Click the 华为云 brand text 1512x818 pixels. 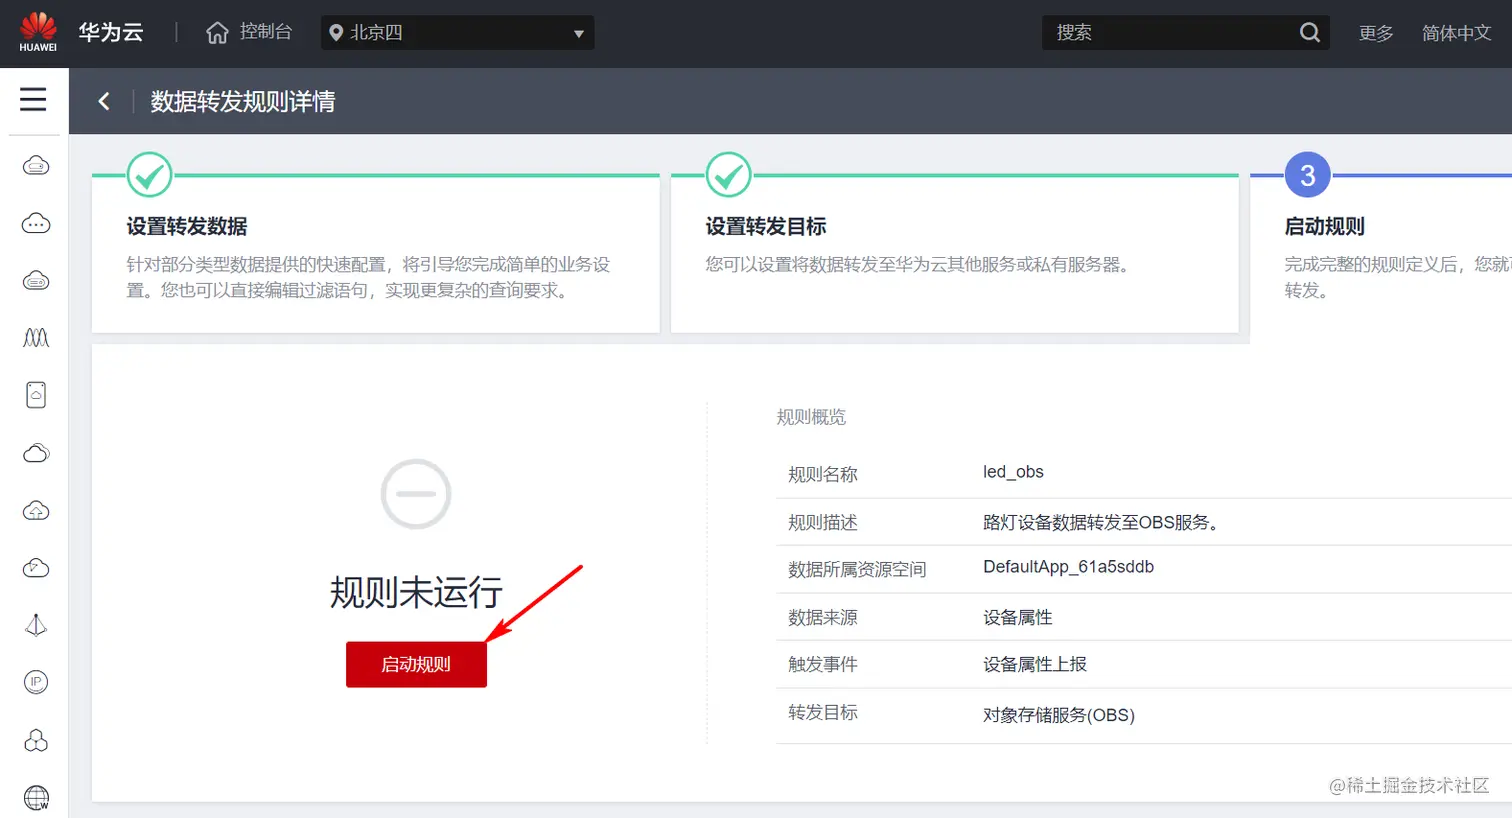pos(111,32)
